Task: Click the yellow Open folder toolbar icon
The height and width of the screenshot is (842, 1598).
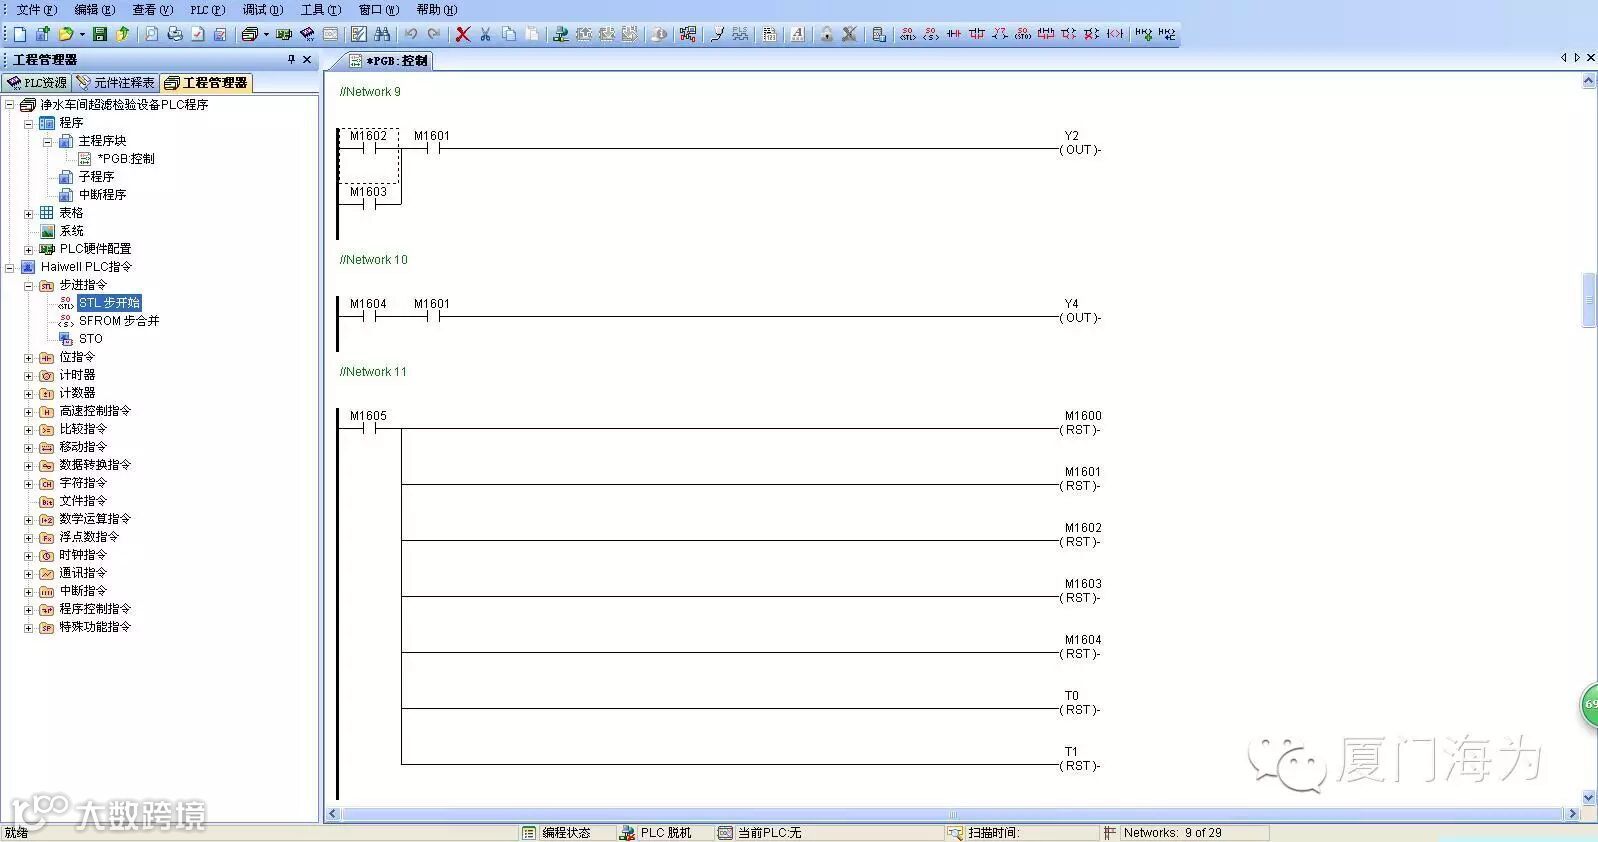Action: click(65, 34)
